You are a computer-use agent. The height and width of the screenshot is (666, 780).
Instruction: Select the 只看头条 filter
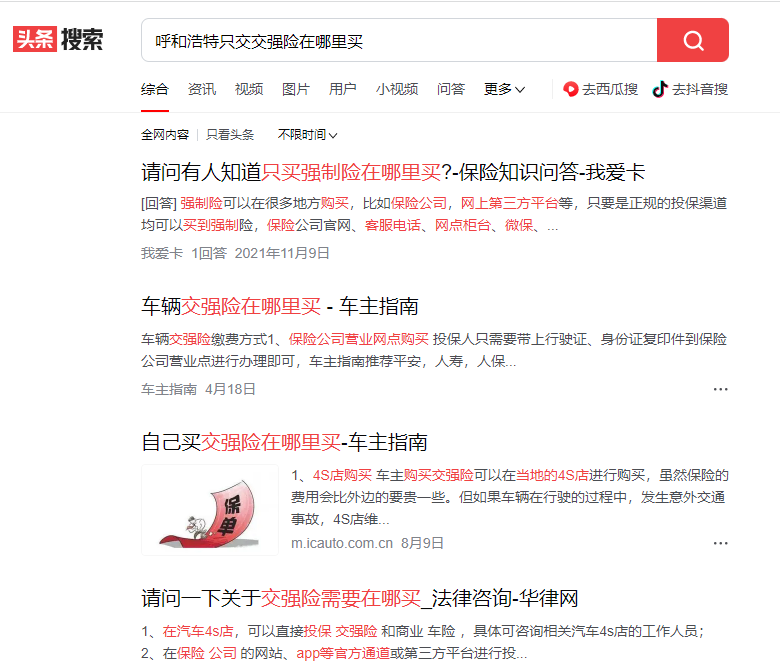pyautogui.click(x=230, y=135)
